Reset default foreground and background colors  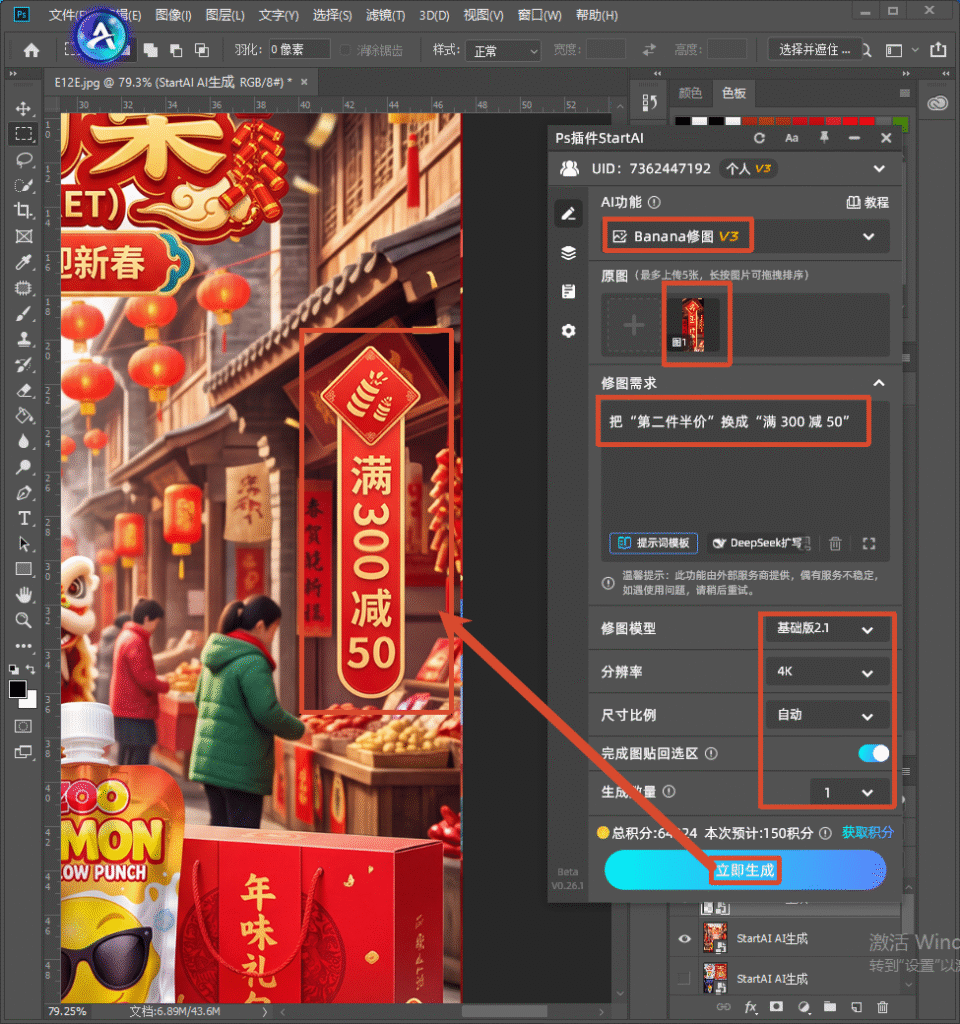pyautogui.click(x=14, y=669)
